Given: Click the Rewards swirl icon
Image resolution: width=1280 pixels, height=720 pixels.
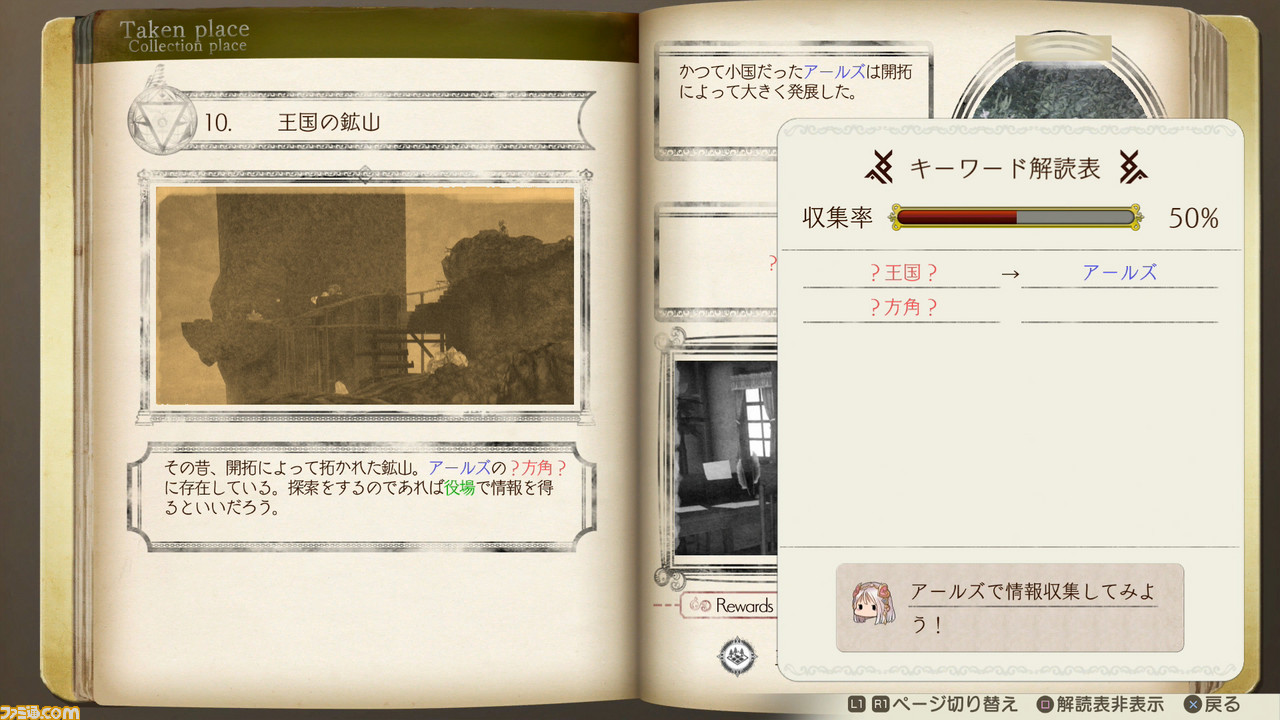Looking at the screenshot, I should (699, 606).
